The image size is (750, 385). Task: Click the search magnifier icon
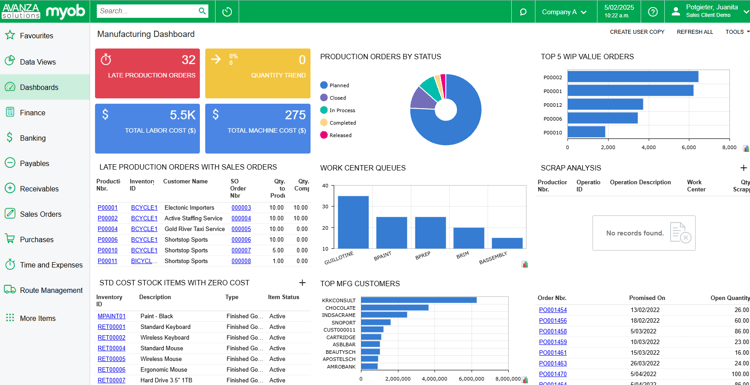202,11
